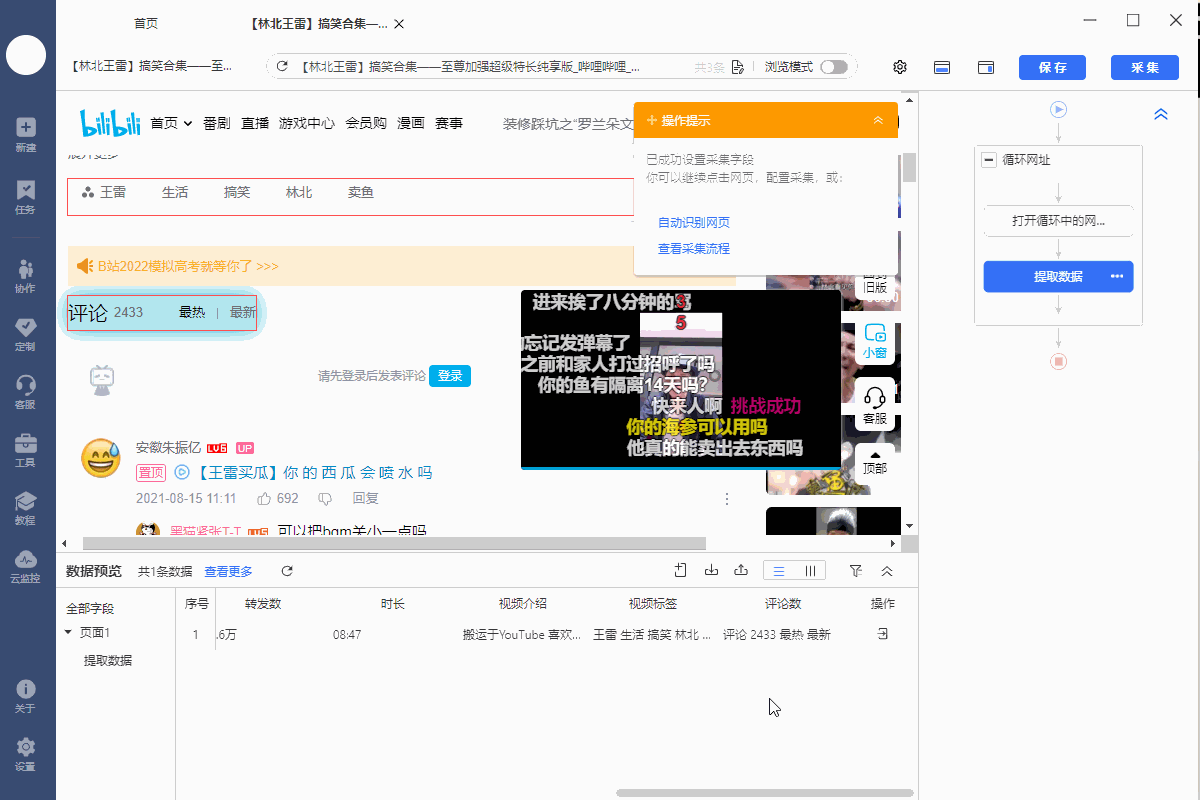Open the 首页 dropdown on bilibili navbar
Viewport: 1200px width, 800px height.
point(171,123)
